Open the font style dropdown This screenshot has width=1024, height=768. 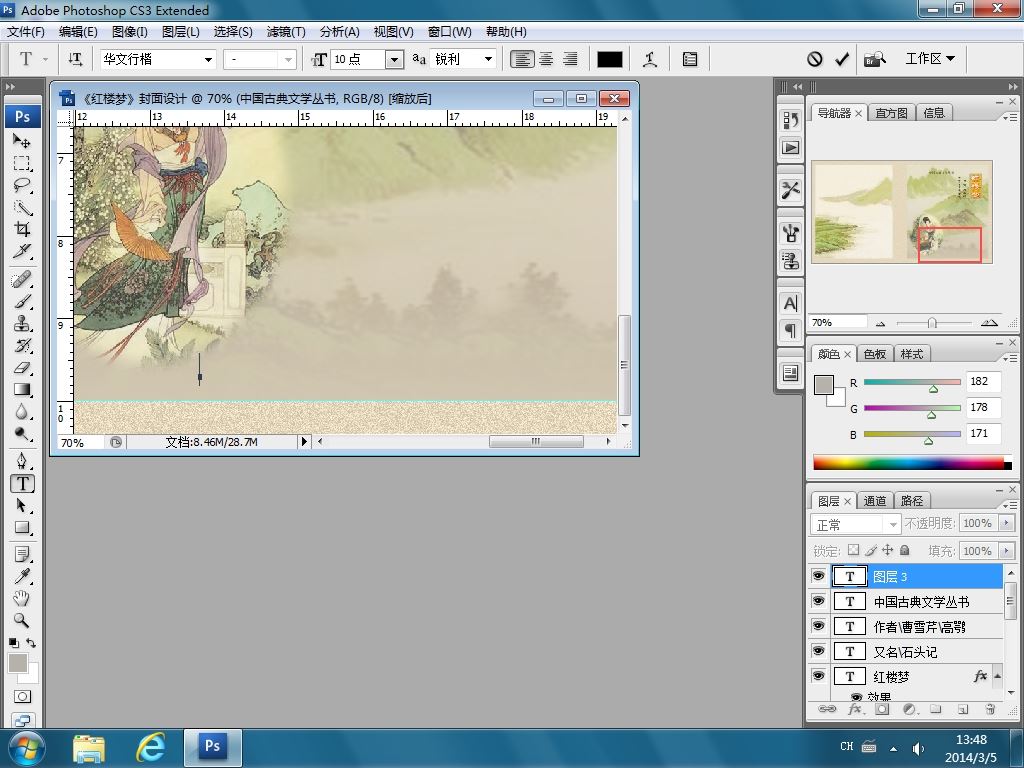point(287,59)
